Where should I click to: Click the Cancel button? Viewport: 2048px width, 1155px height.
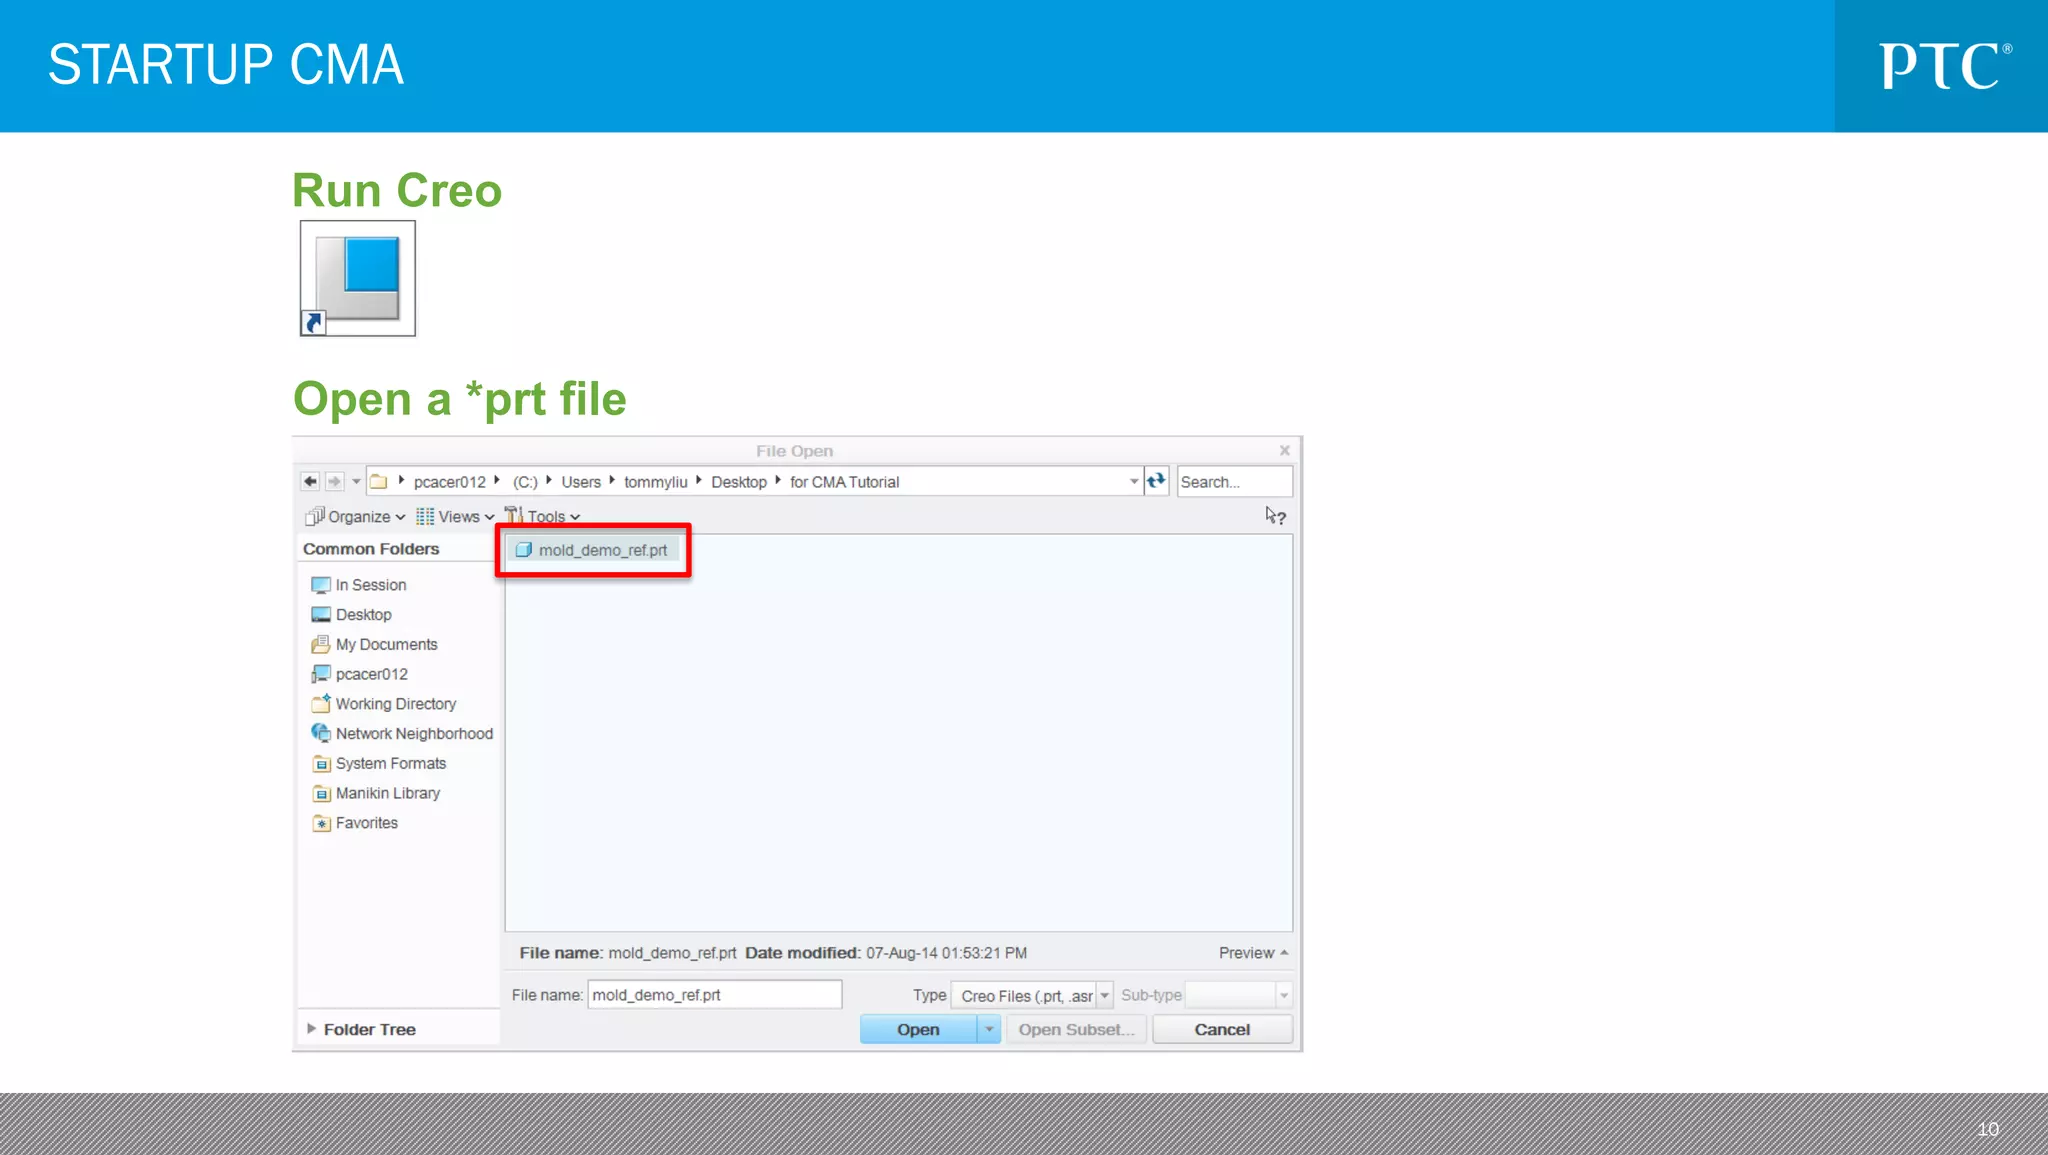point(1222,1029)
